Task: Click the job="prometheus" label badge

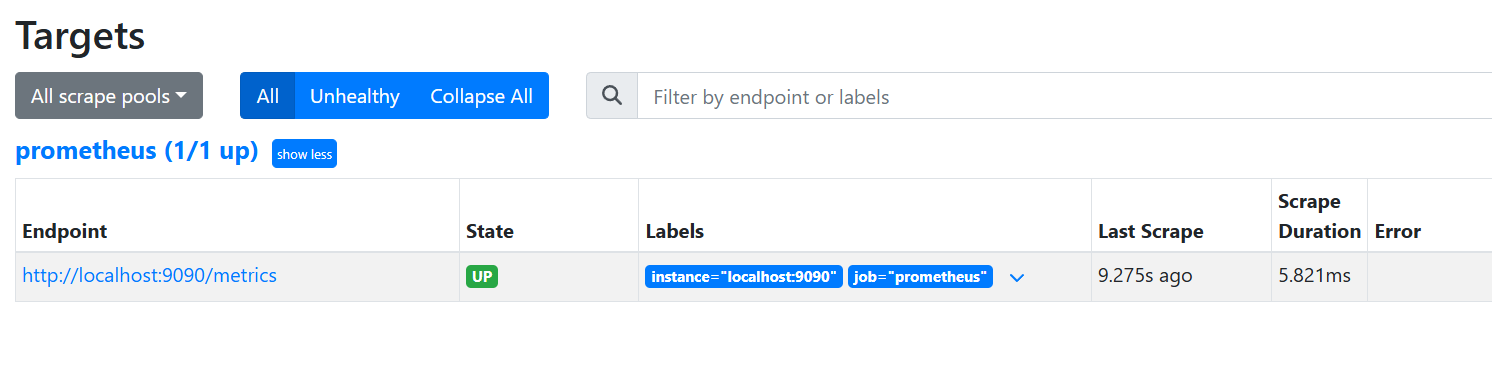Action: [x=920, y=277]
